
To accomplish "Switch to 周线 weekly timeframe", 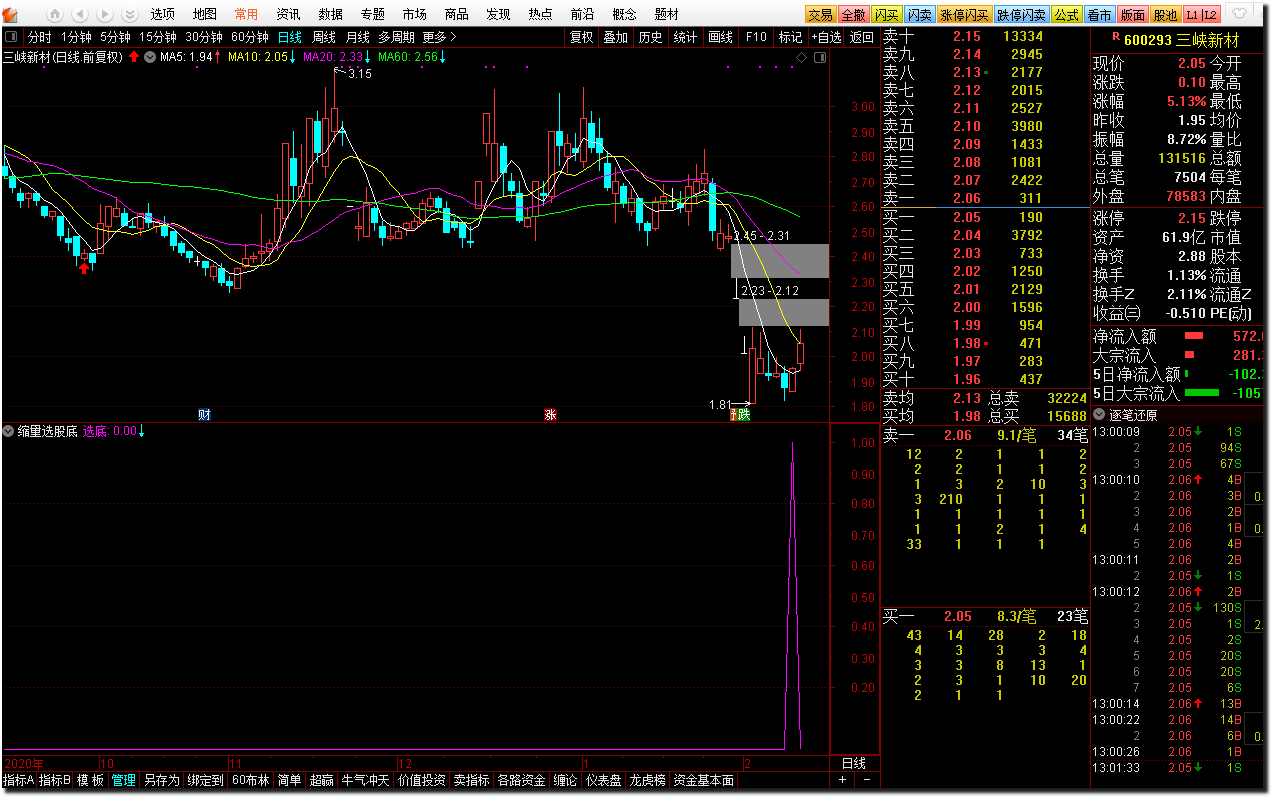I will tap(324, 37).
